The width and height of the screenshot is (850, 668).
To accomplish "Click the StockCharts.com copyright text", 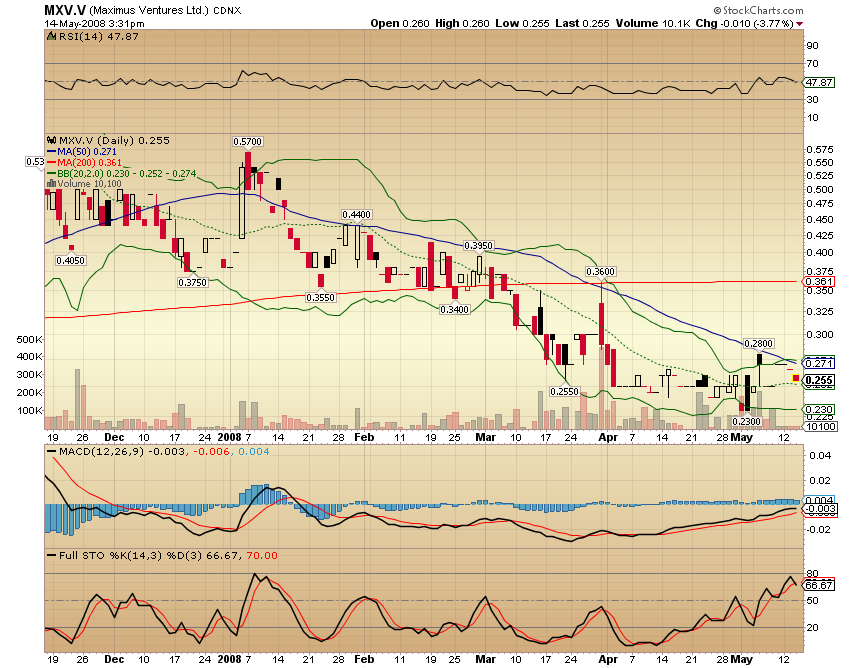I will click(758, 10).
